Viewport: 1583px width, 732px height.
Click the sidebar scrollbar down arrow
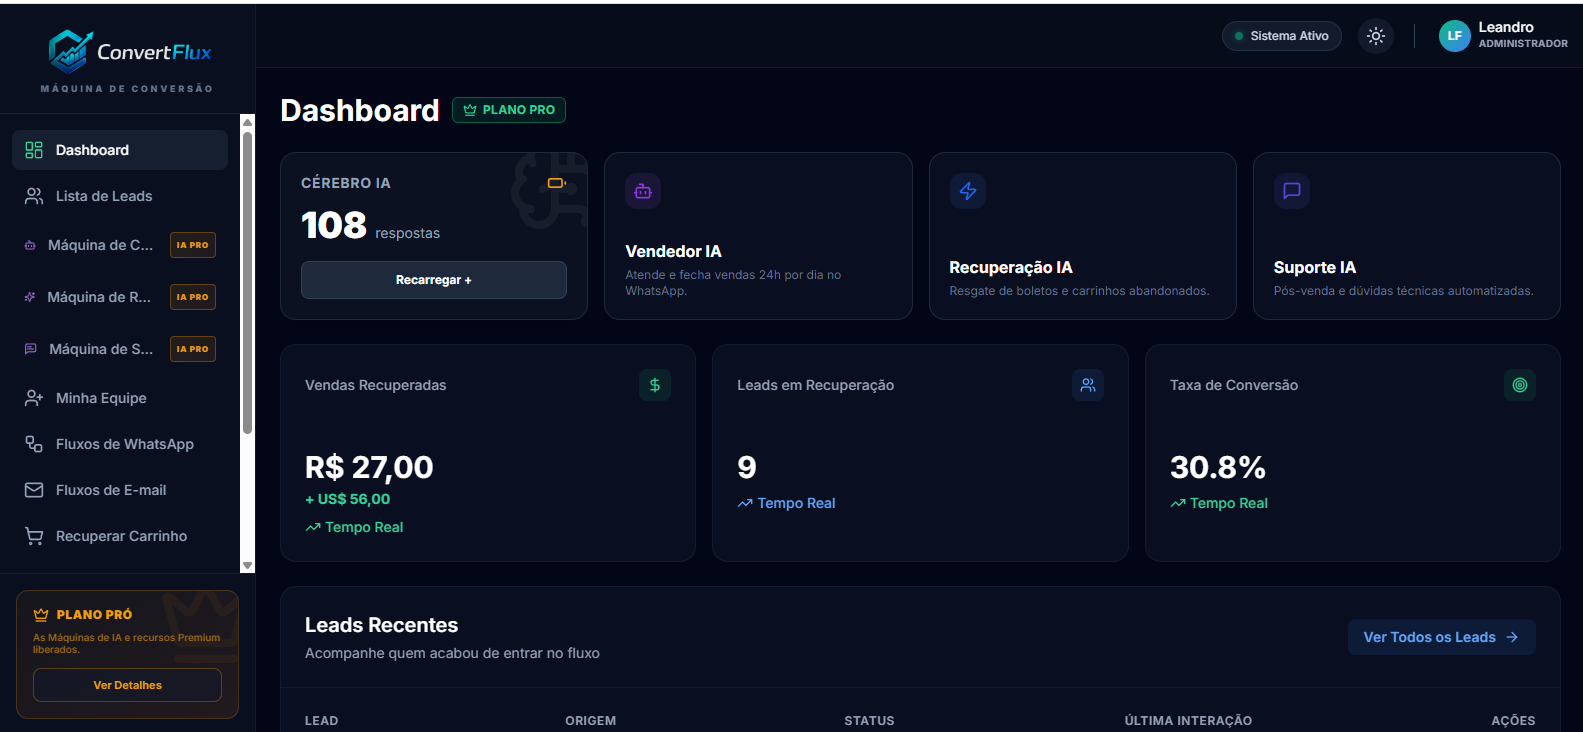click(248, 565)
